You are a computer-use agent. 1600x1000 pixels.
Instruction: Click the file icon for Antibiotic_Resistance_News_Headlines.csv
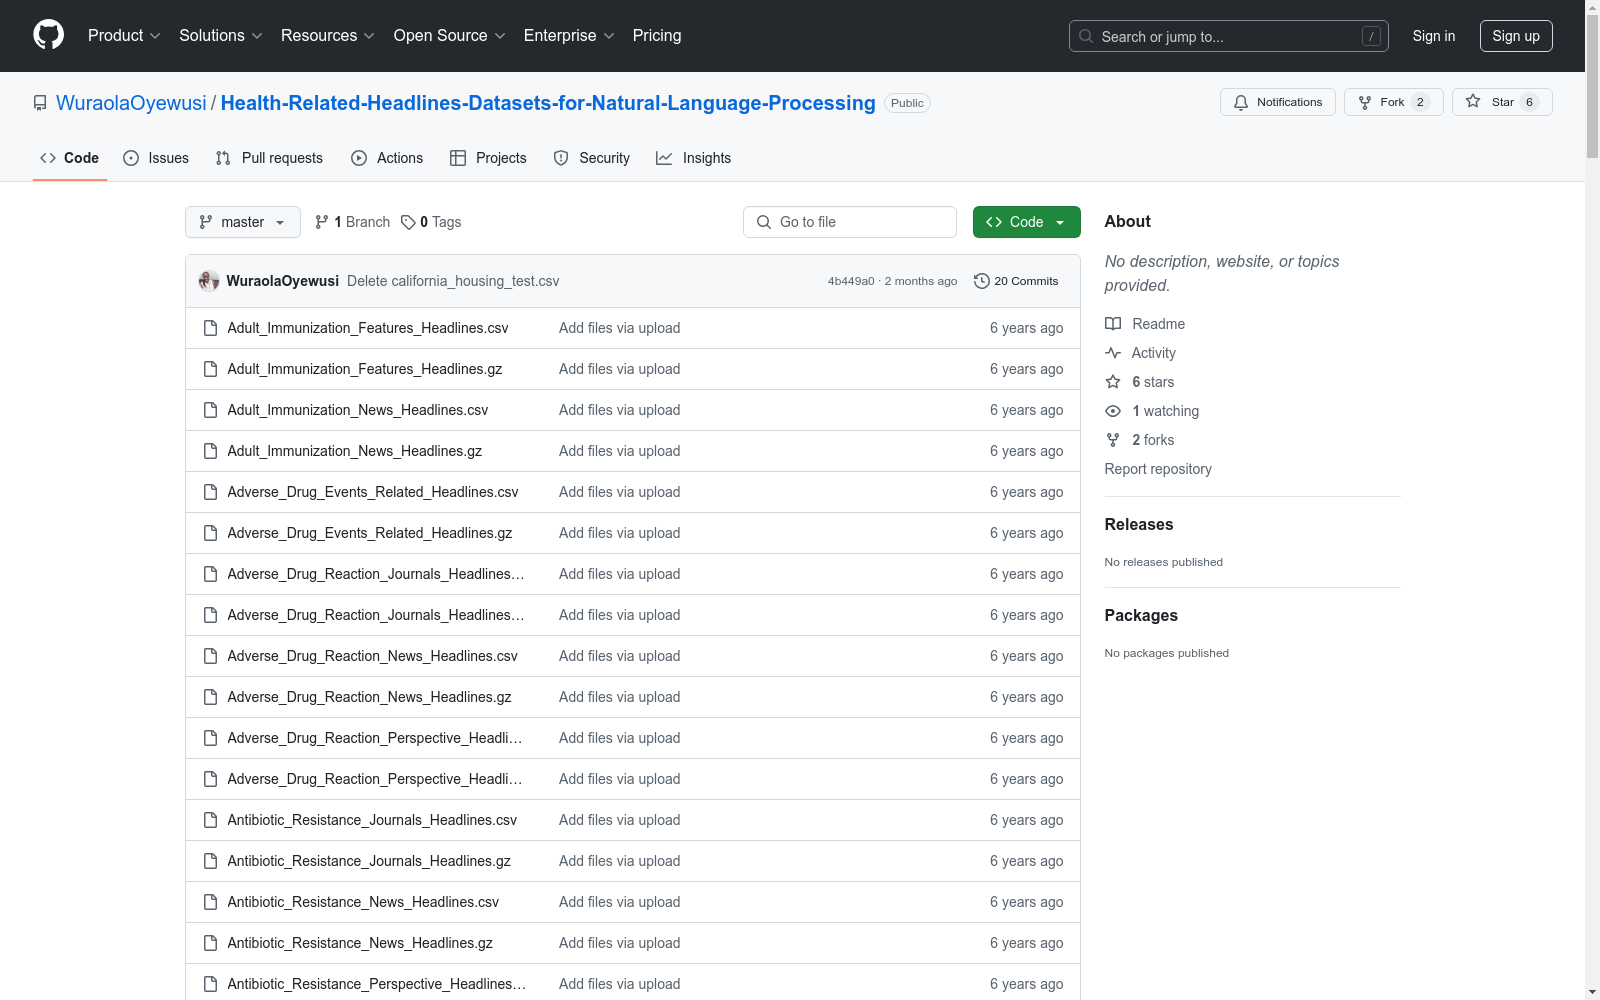[210, 902]
